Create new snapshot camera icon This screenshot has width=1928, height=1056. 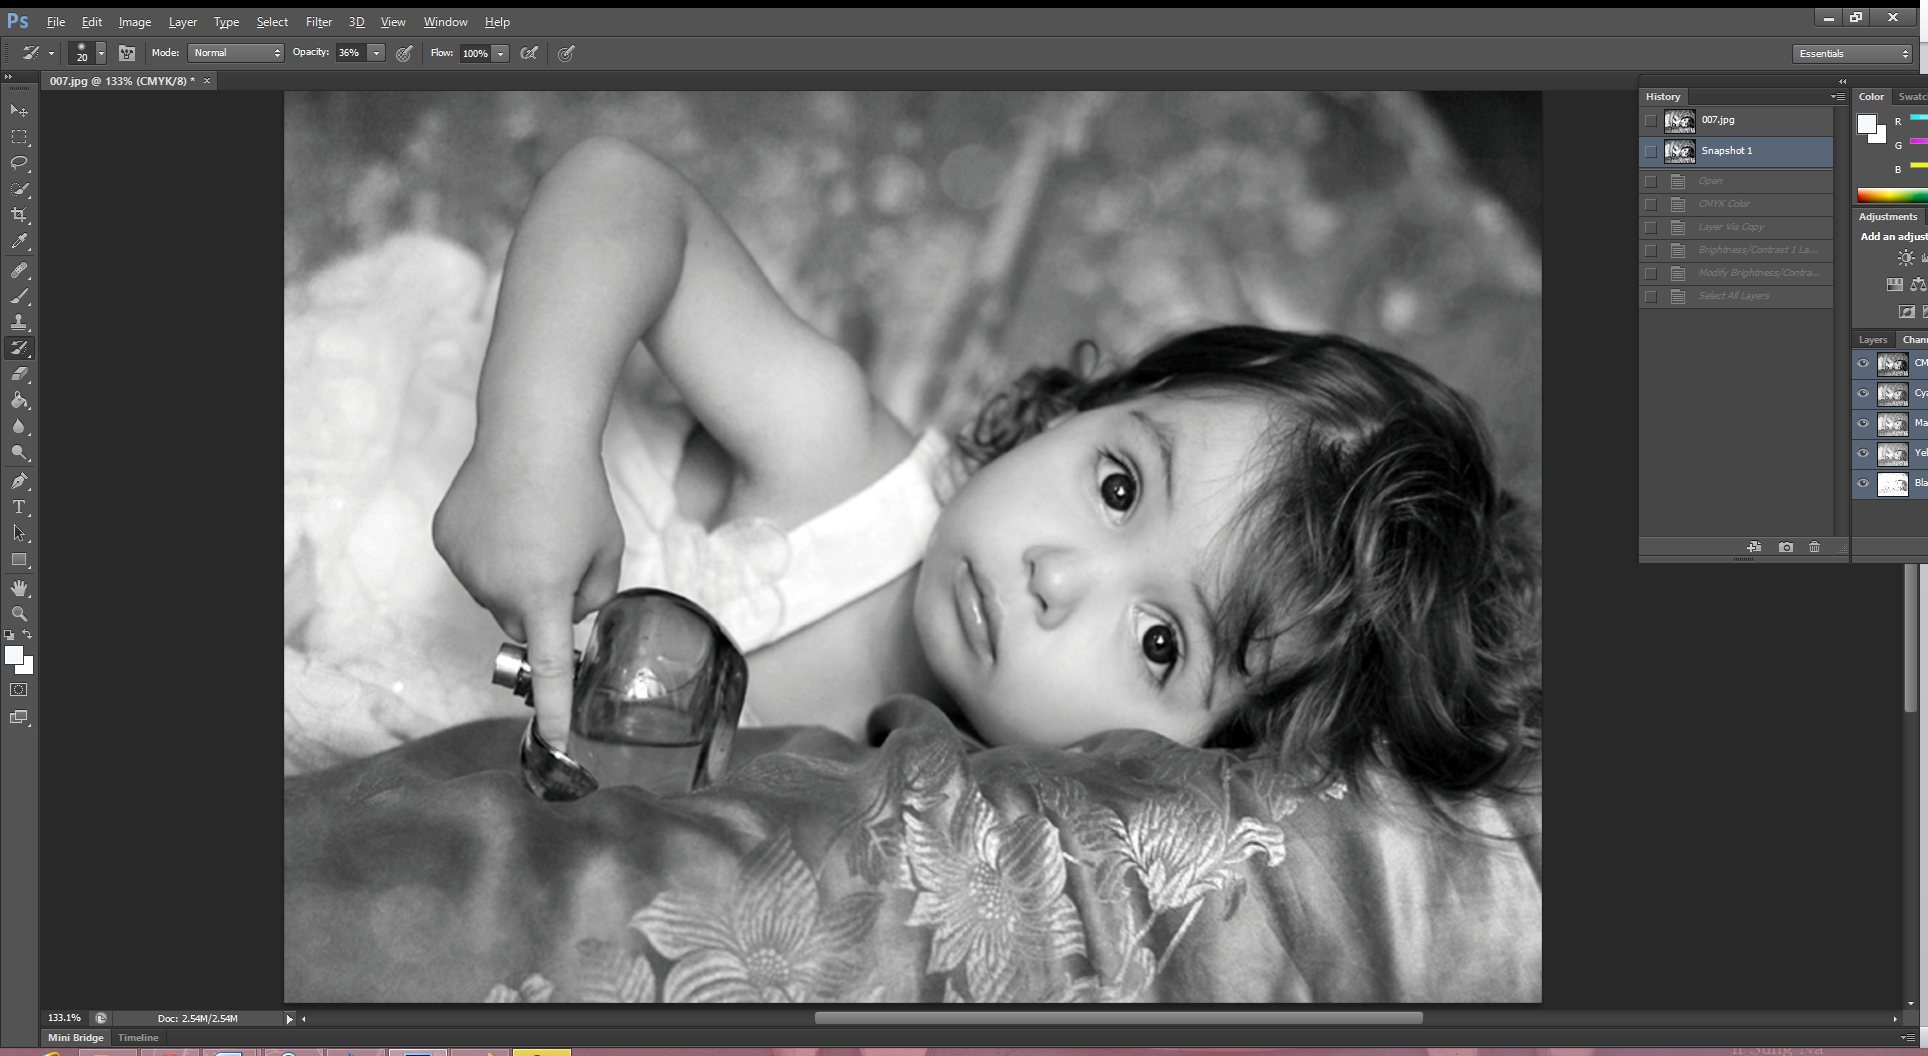coord(1786,547)
